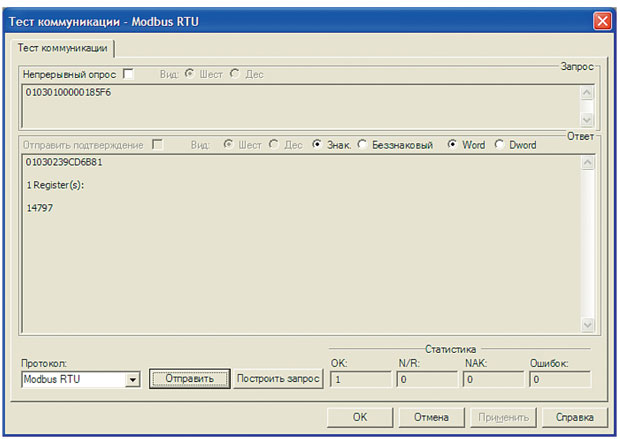This screenshot has height=439, width=620.
Task: Click the Применить button
Action: [x=503, y=418]
